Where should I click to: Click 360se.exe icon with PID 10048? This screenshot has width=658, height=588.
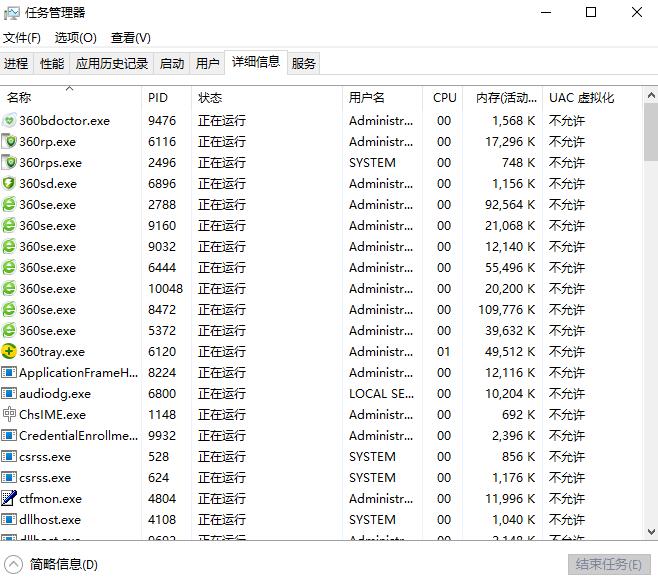(x=9, y=289)
